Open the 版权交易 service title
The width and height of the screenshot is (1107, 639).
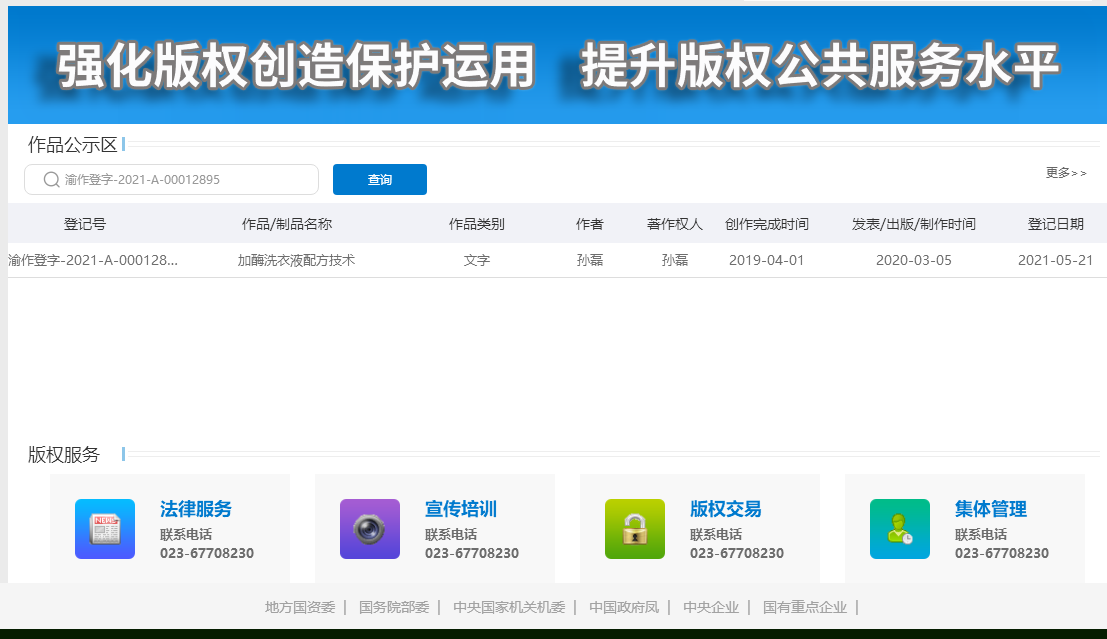726,509
